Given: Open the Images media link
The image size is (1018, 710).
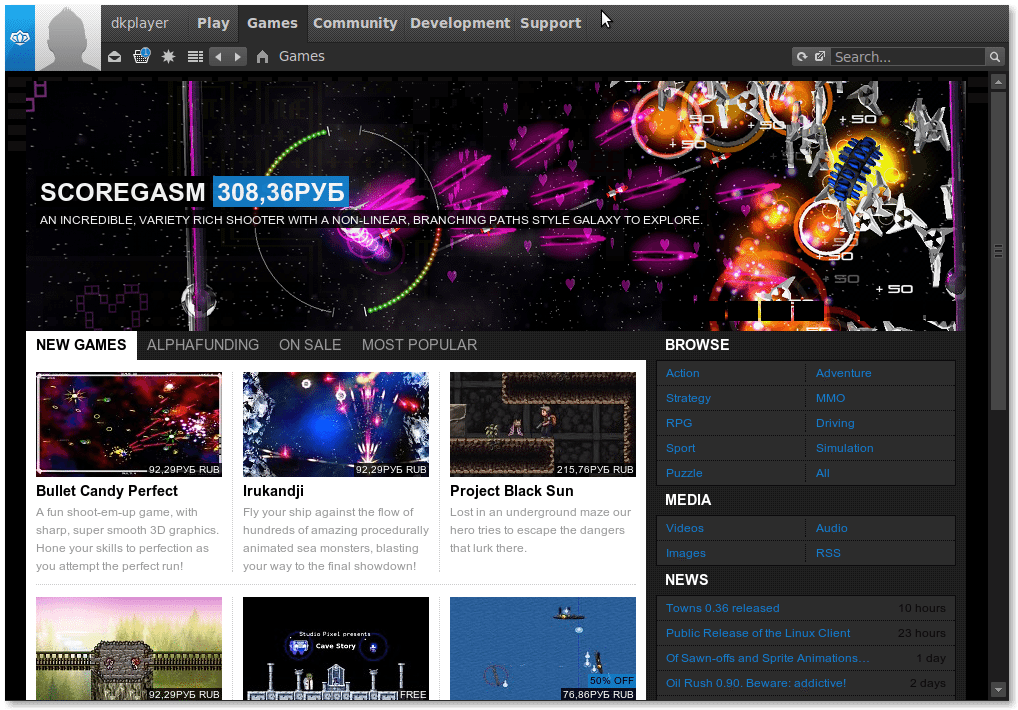Looking at the screenshot, I should (x=686, y=554).
